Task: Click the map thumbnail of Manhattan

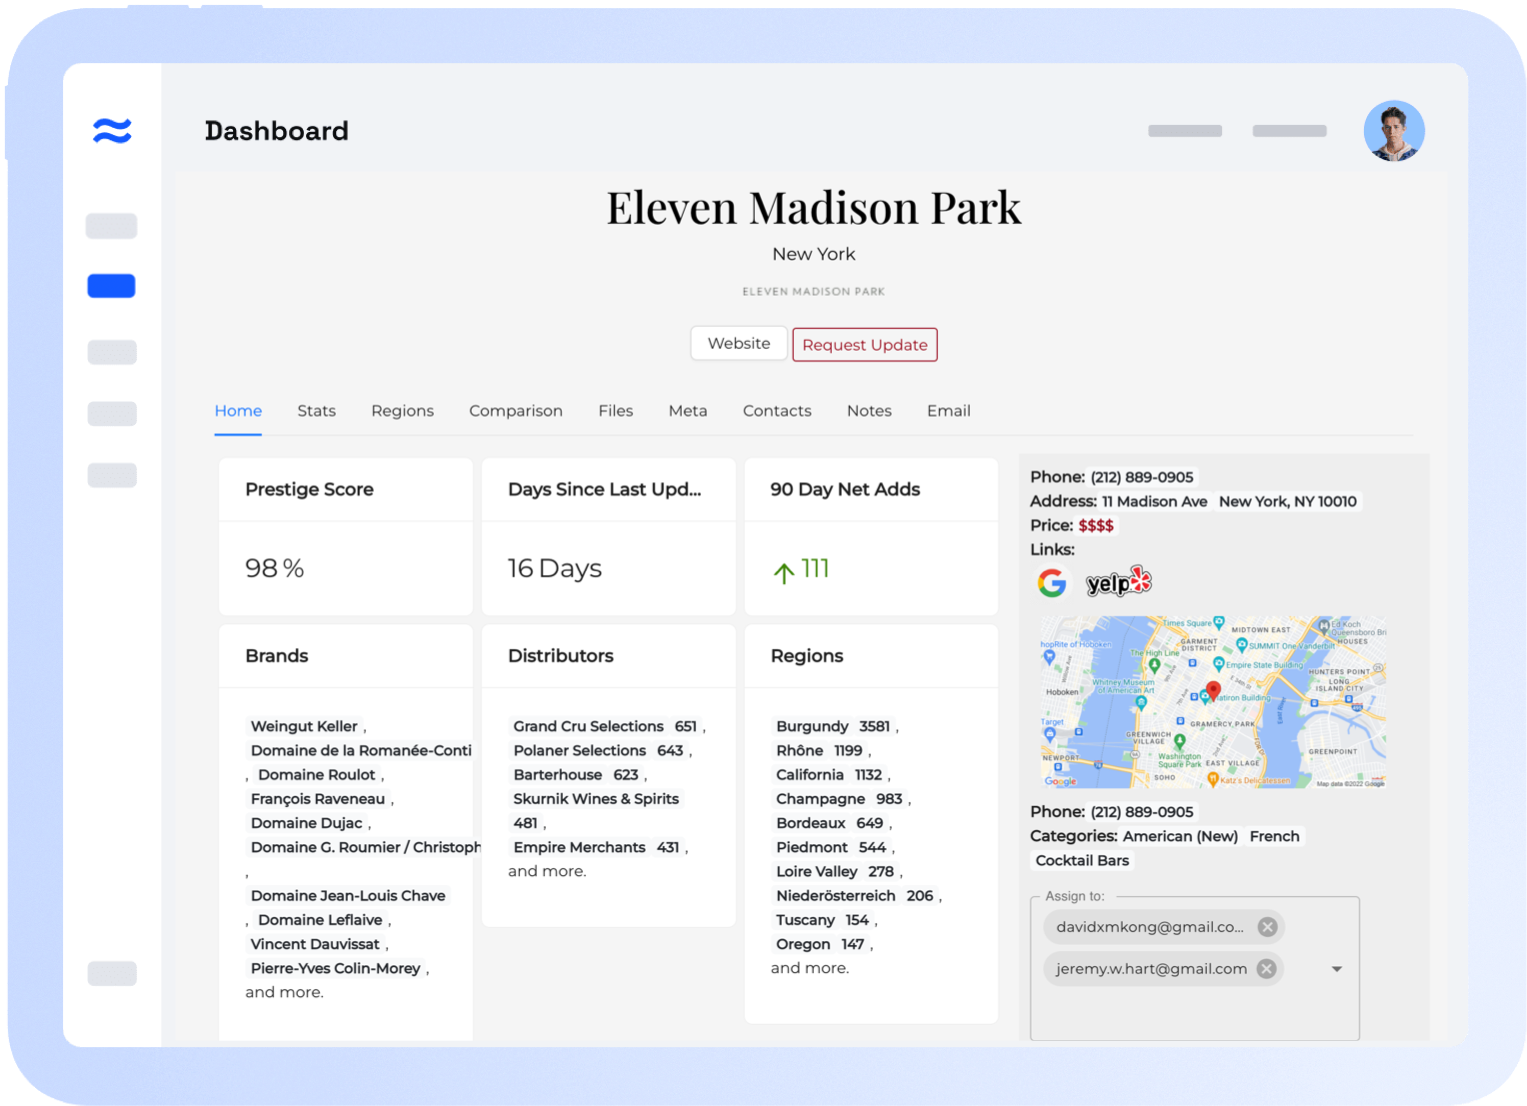Action: pos(1213,702)
